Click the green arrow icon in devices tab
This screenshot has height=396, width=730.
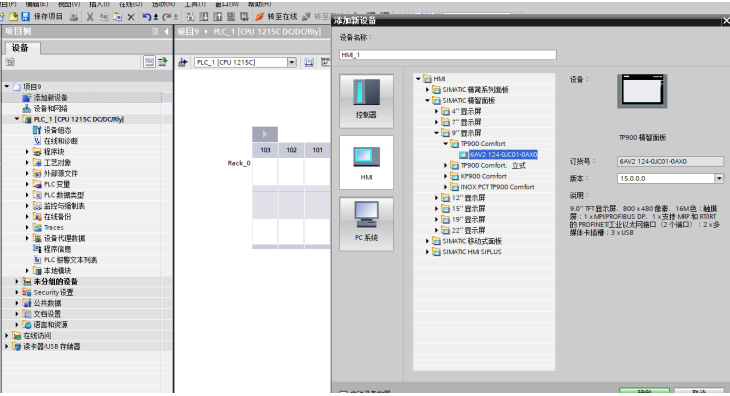162,61
